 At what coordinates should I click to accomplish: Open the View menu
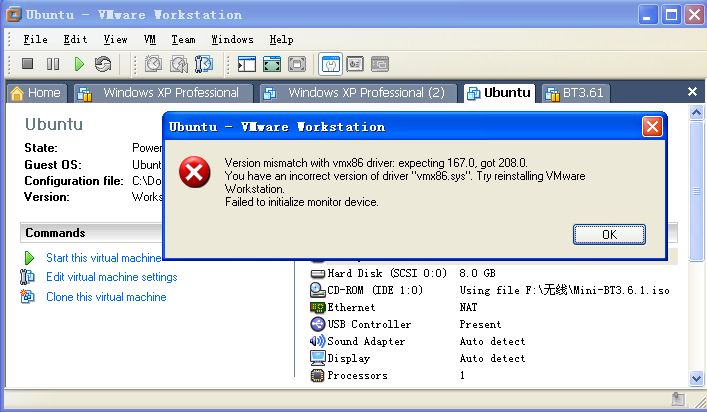(115, 40)
